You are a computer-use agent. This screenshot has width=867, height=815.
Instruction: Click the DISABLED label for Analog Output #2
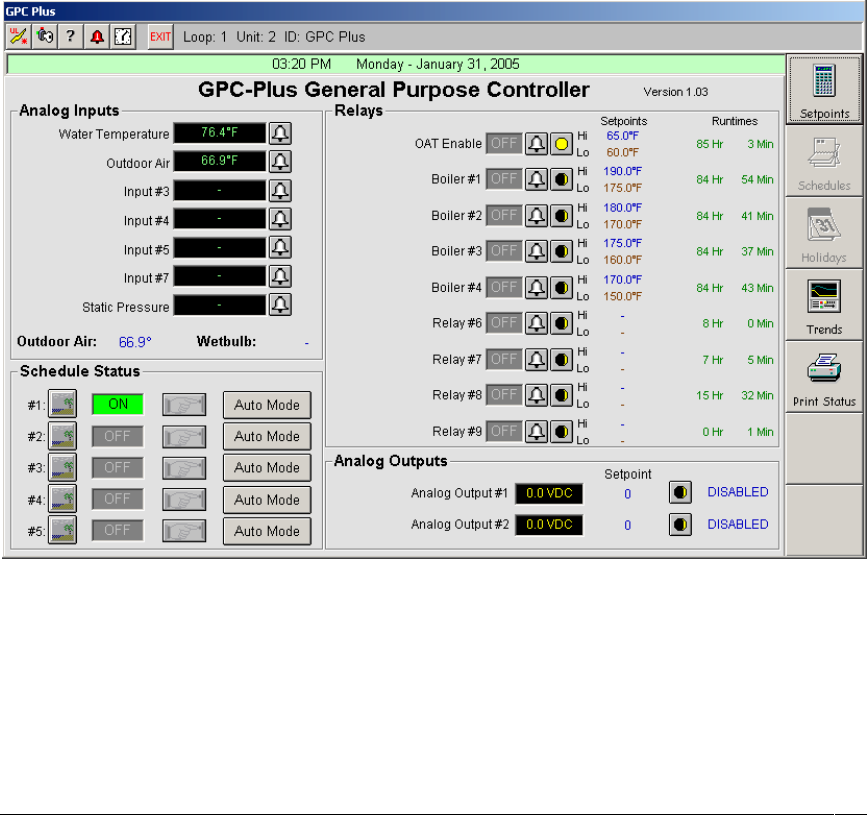point(738,524)
